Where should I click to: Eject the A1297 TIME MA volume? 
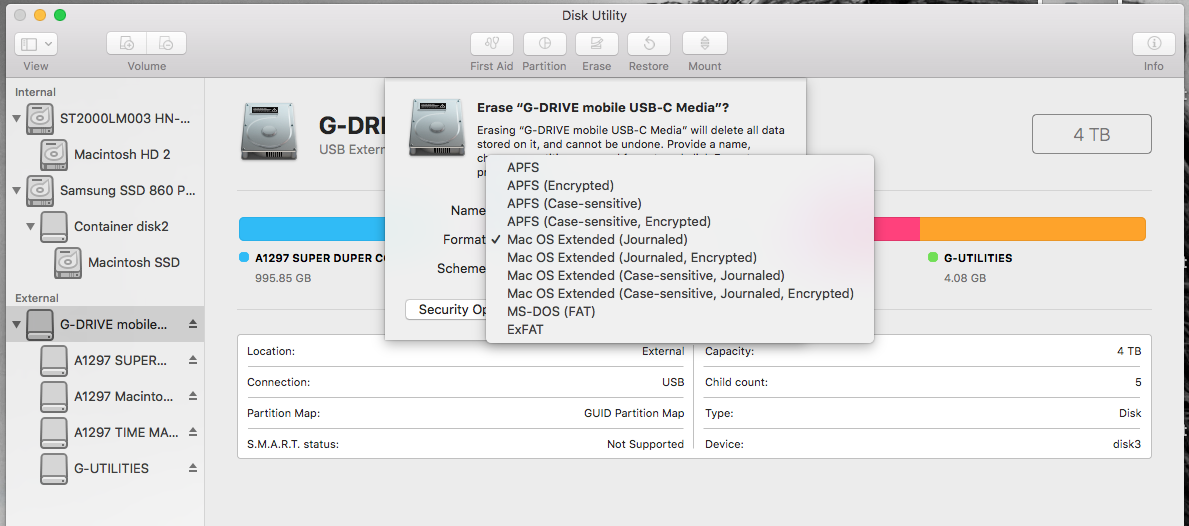tap(193, 432)
